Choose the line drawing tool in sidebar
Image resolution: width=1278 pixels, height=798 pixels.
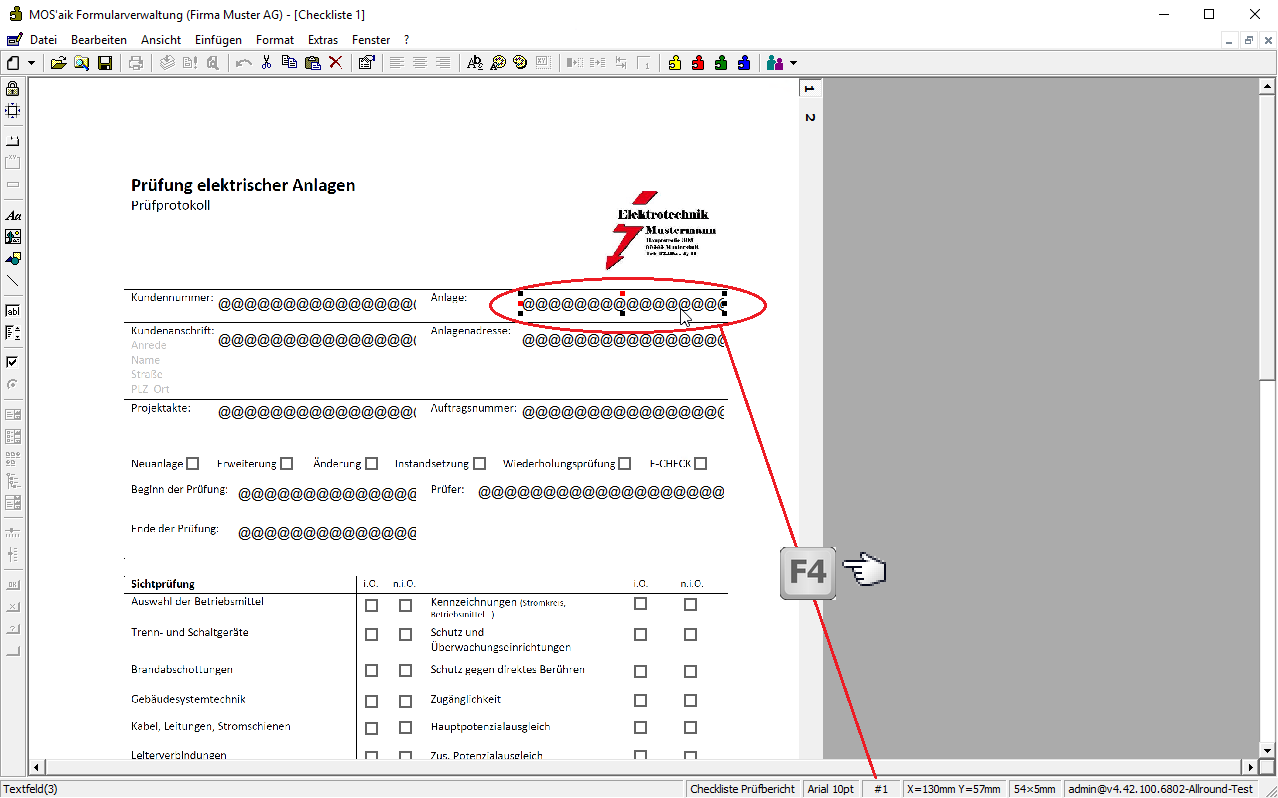click(13, 281)
